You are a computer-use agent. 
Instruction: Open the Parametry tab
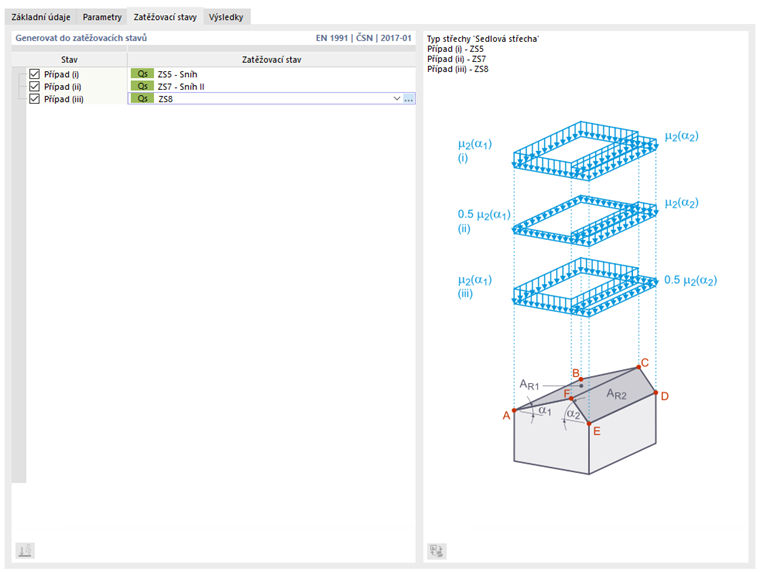tap(102, 17)
